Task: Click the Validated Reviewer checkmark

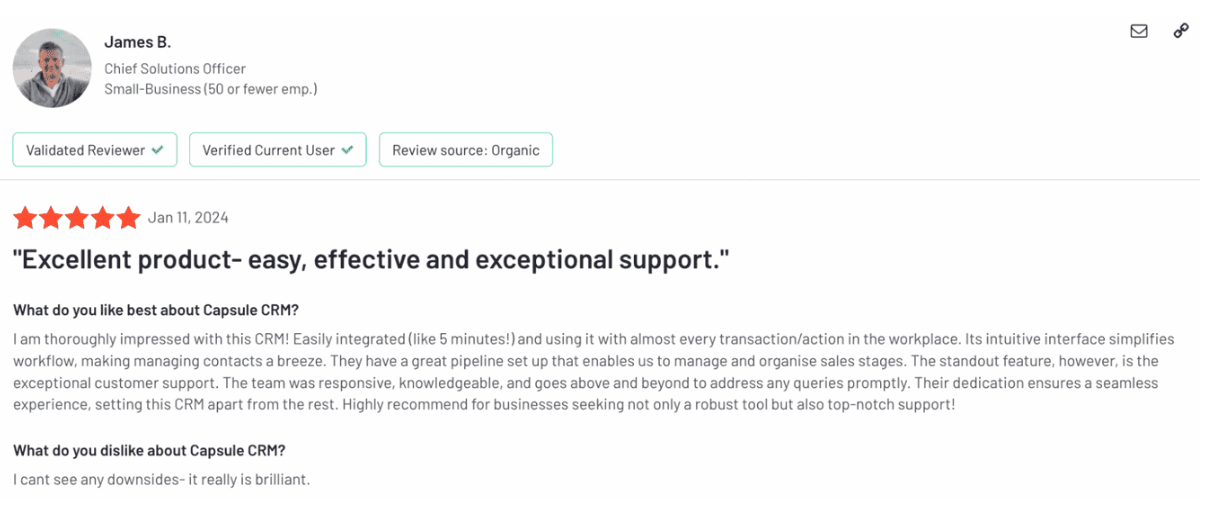Action: [x=157, y=150]
